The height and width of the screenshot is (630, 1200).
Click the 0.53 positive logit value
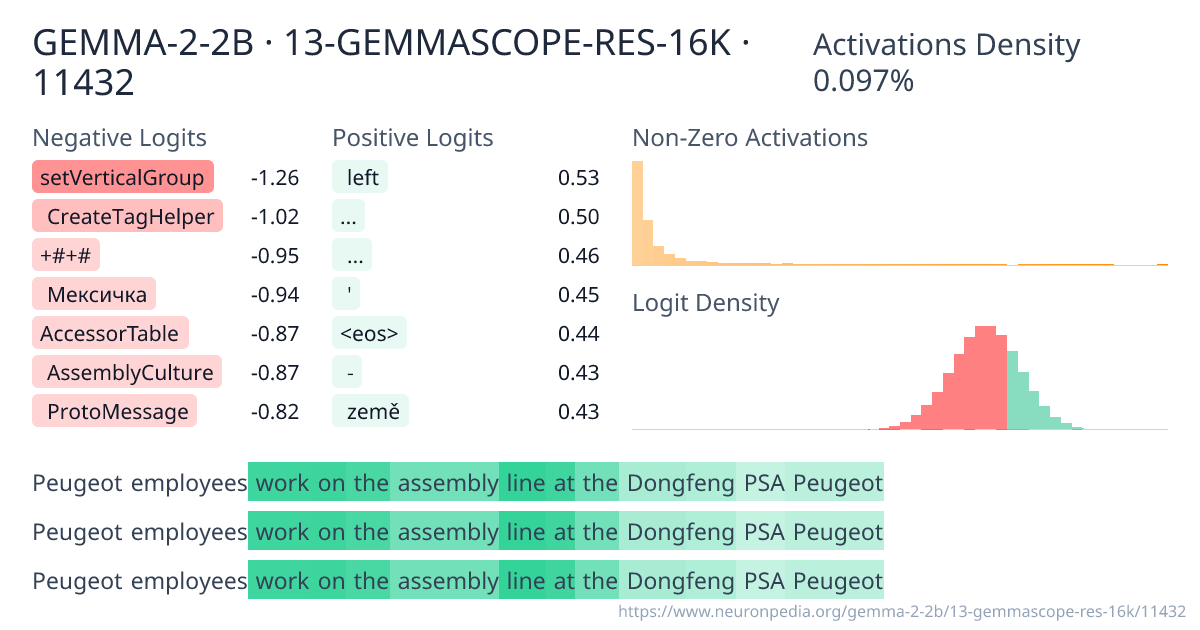579,179
